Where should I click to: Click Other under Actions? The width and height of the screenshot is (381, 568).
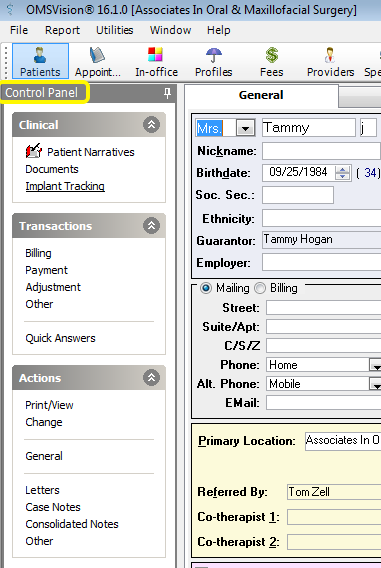(39, 542)
